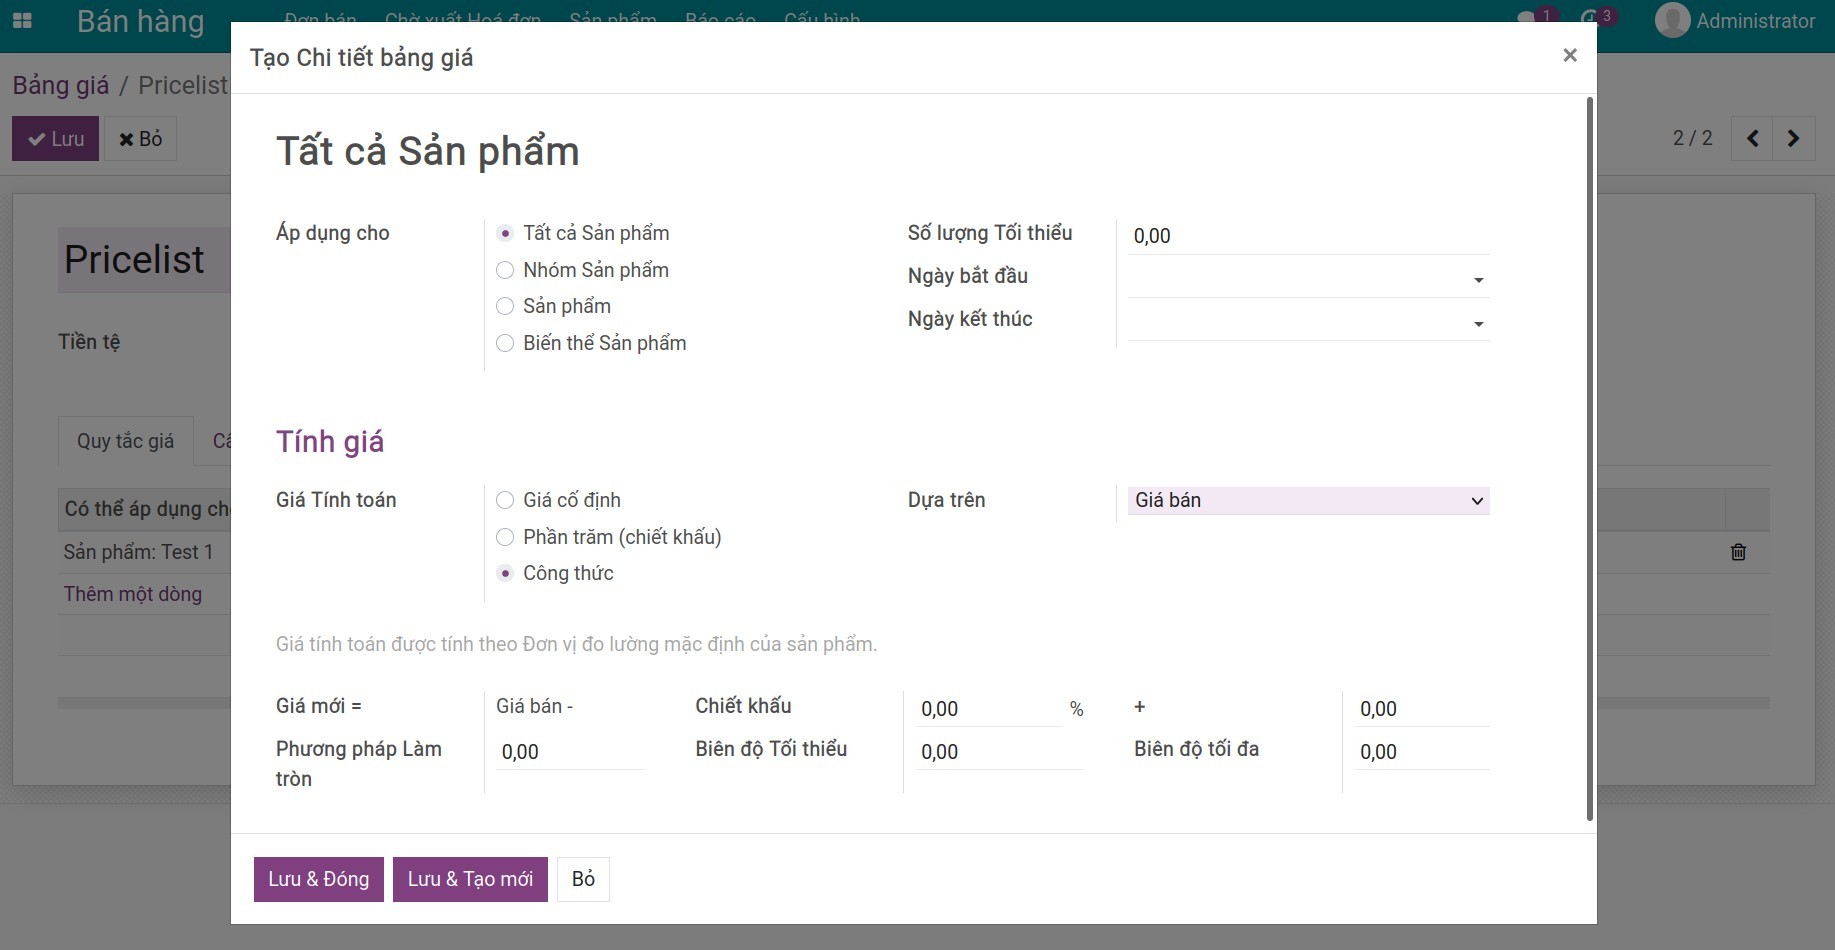Click the Số lượng Tối thiểu field

(x=1308, y=236)
